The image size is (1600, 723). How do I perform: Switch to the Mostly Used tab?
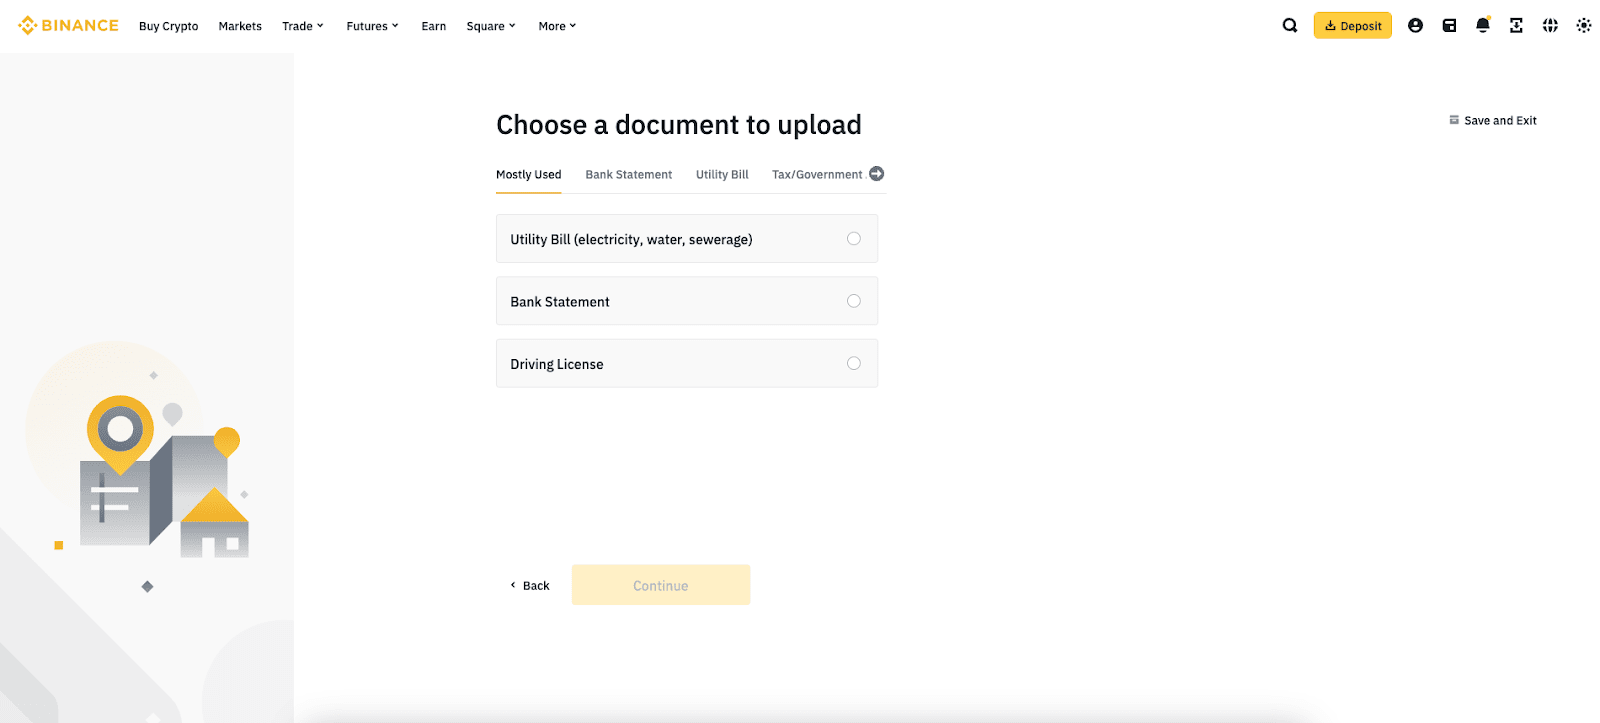pos(529,175)
